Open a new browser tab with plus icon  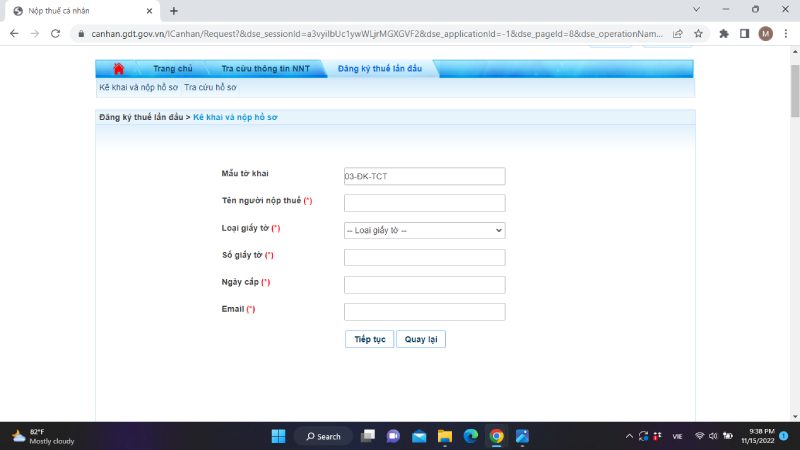(x=173, y=11)
